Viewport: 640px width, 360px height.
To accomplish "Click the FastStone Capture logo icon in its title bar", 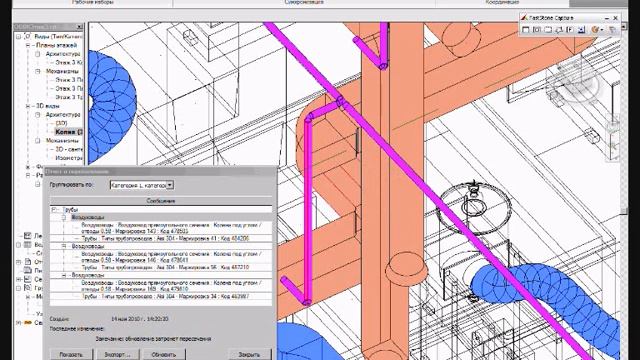I will (524, 18).
